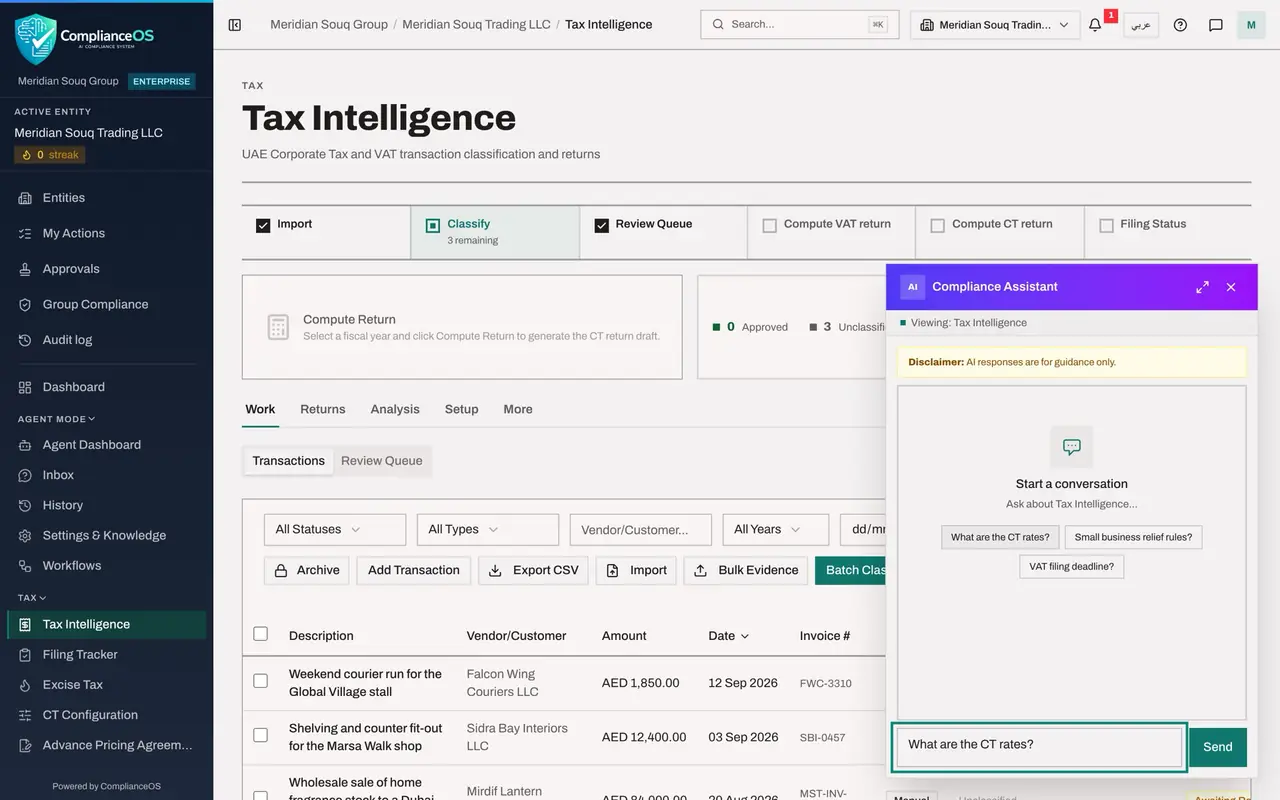Collapse the sidebar panel icon
Viewport: 1280px width, 800px height.
[x=235, y=25]
